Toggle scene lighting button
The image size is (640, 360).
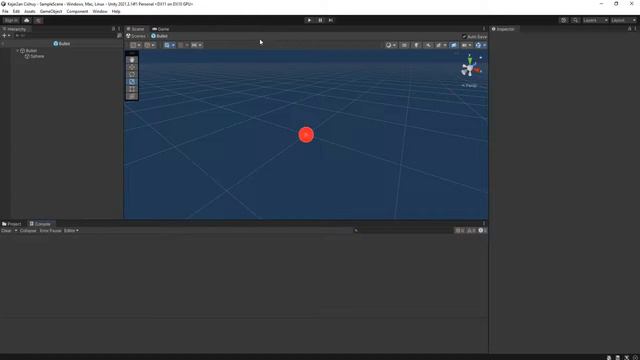point(416,45)
